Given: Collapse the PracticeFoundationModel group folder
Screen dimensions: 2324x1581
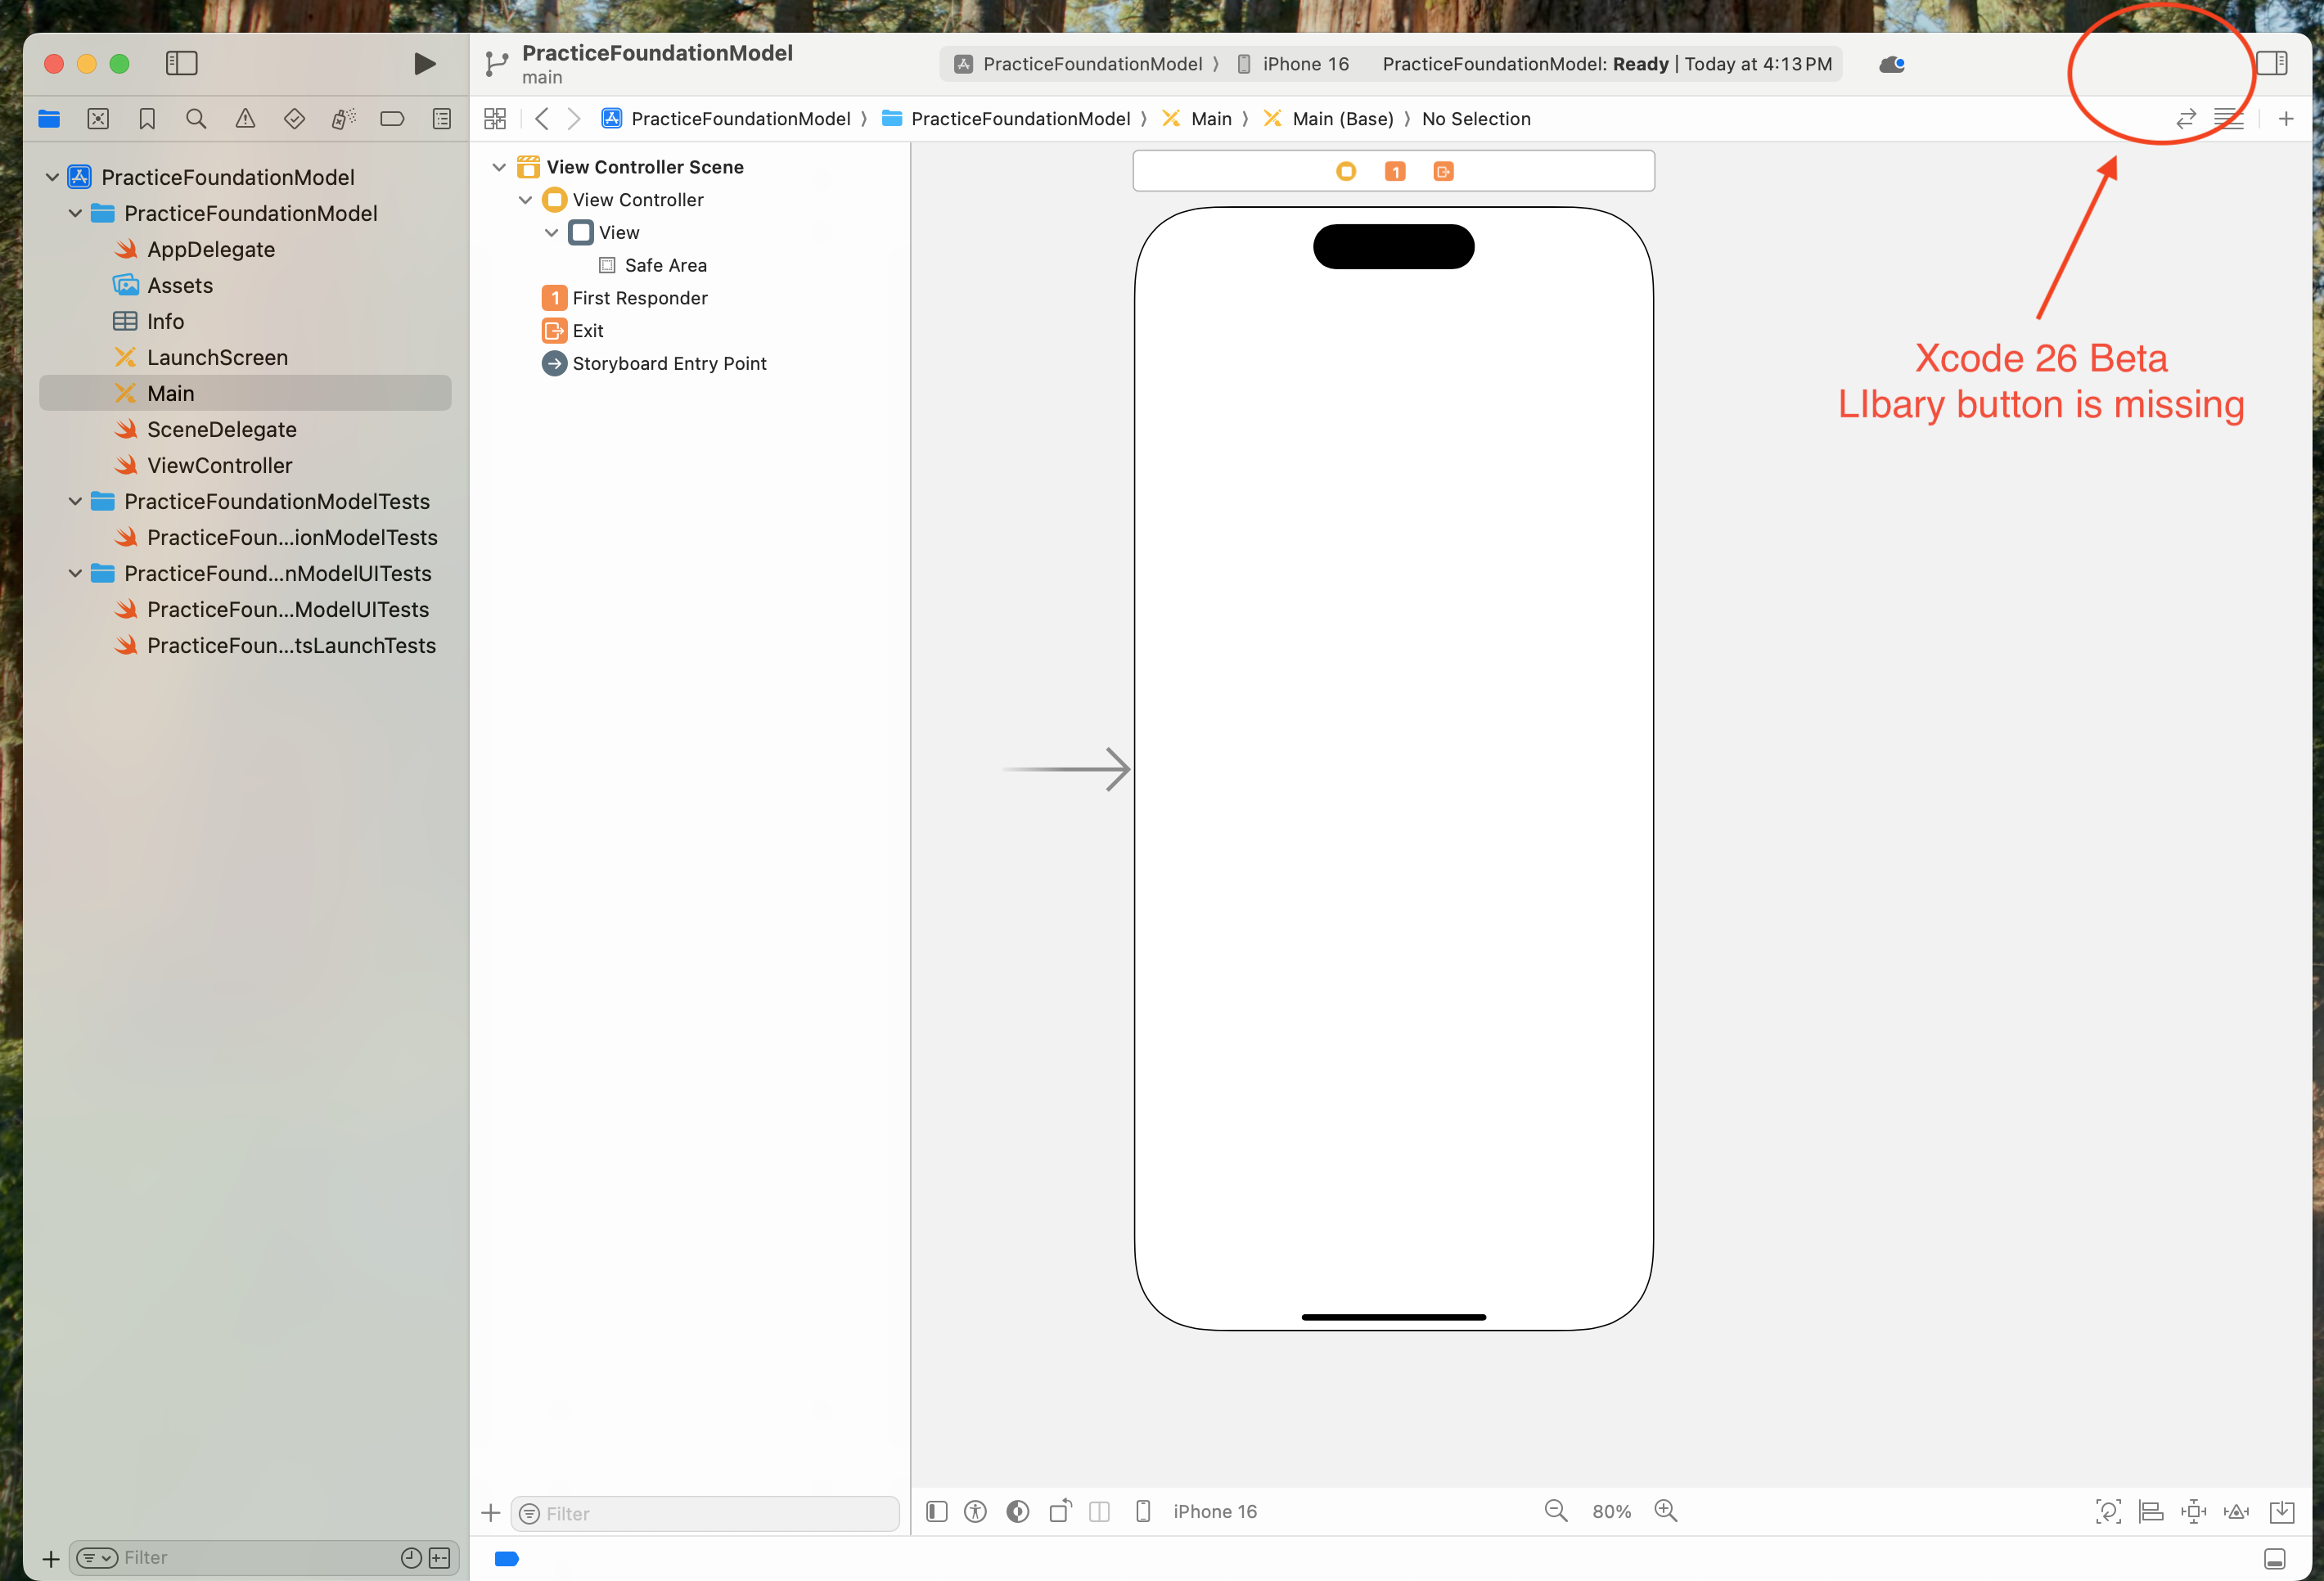Looking at the screenshot, I should [75, 213].
